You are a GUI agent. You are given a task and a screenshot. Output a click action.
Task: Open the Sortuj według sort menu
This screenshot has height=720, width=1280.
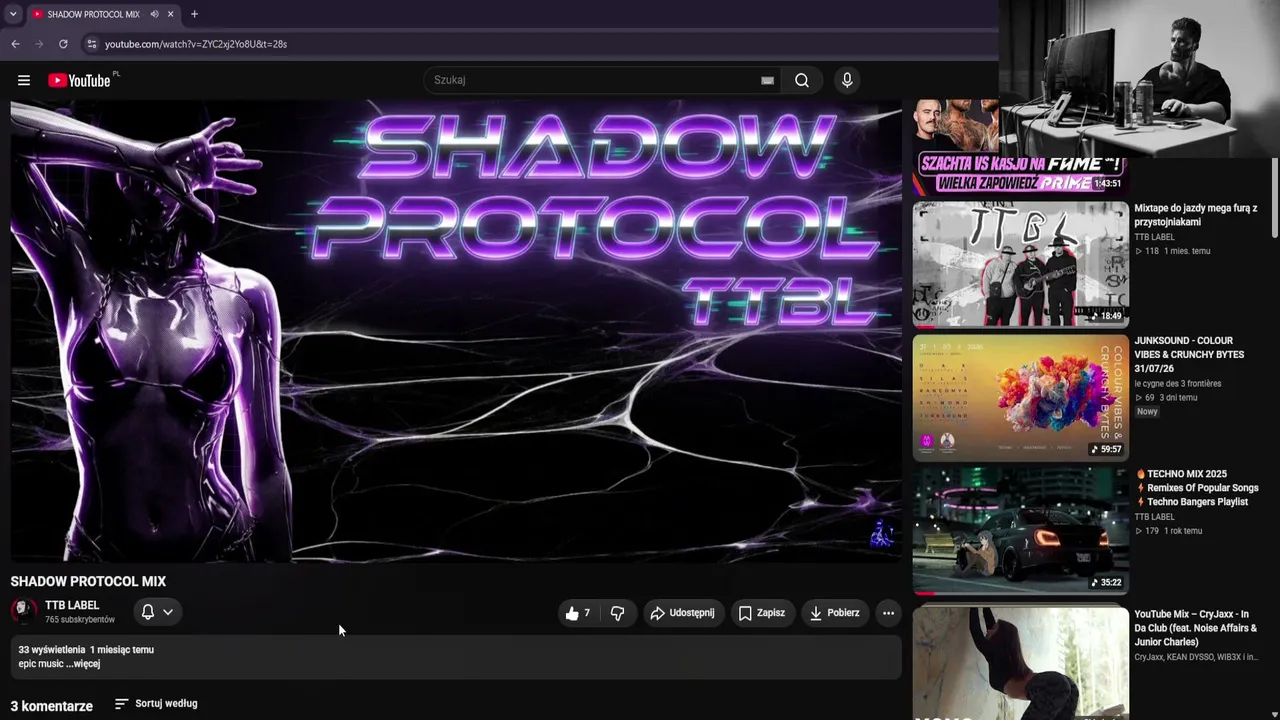tap(156, 704)
